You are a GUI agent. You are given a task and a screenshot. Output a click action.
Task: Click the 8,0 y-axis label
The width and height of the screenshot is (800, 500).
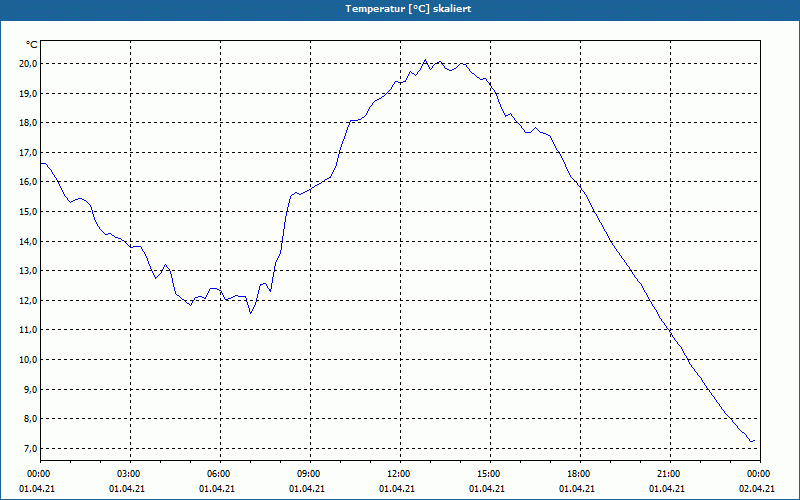(x=30, y=418)
